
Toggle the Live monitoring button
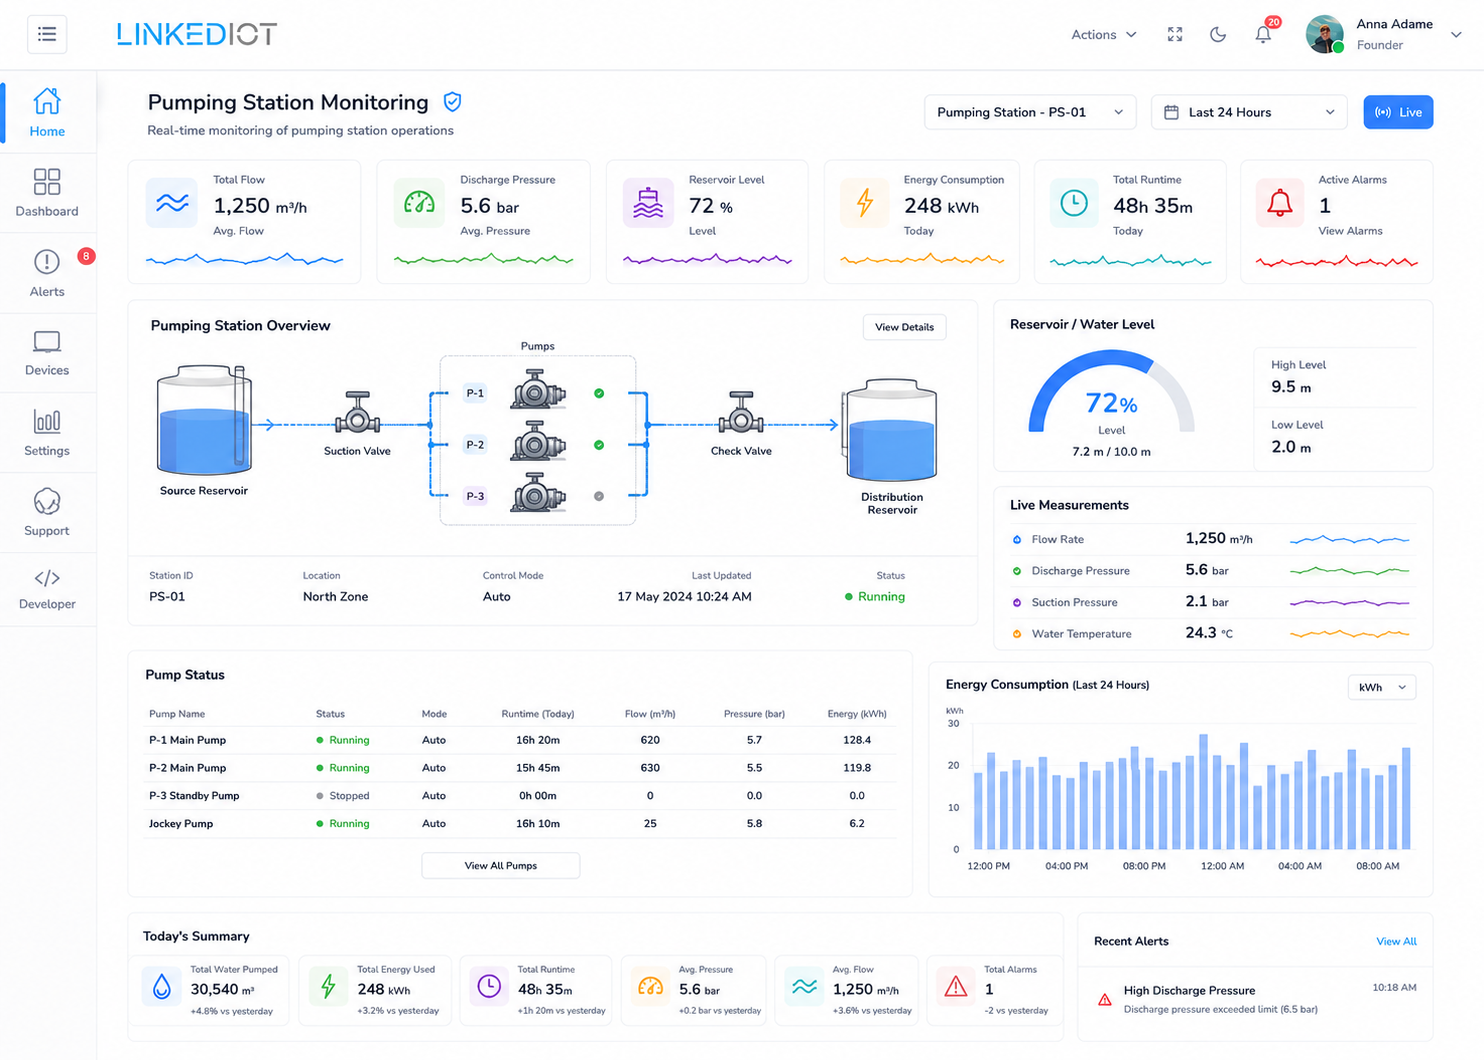(x=1398, y=112)
